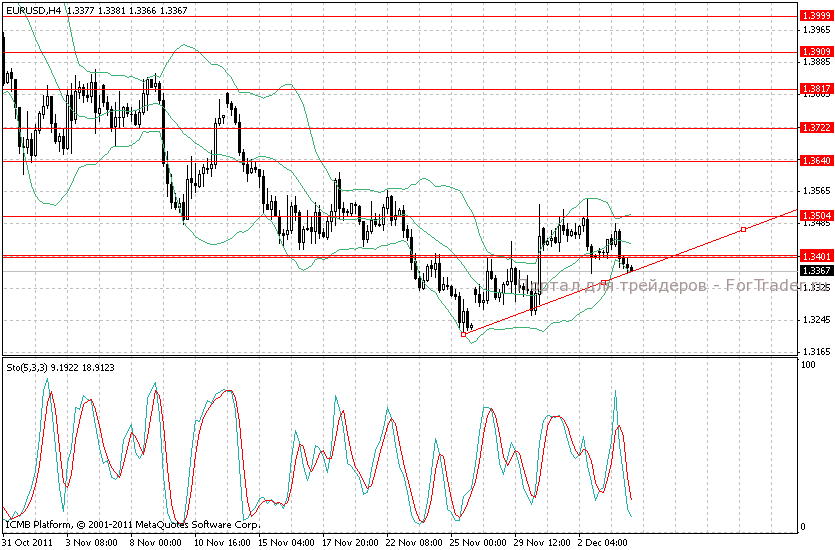The image size is (835, 550).
Task: Select the 1.3909 red price label
Action: (817, 52)
